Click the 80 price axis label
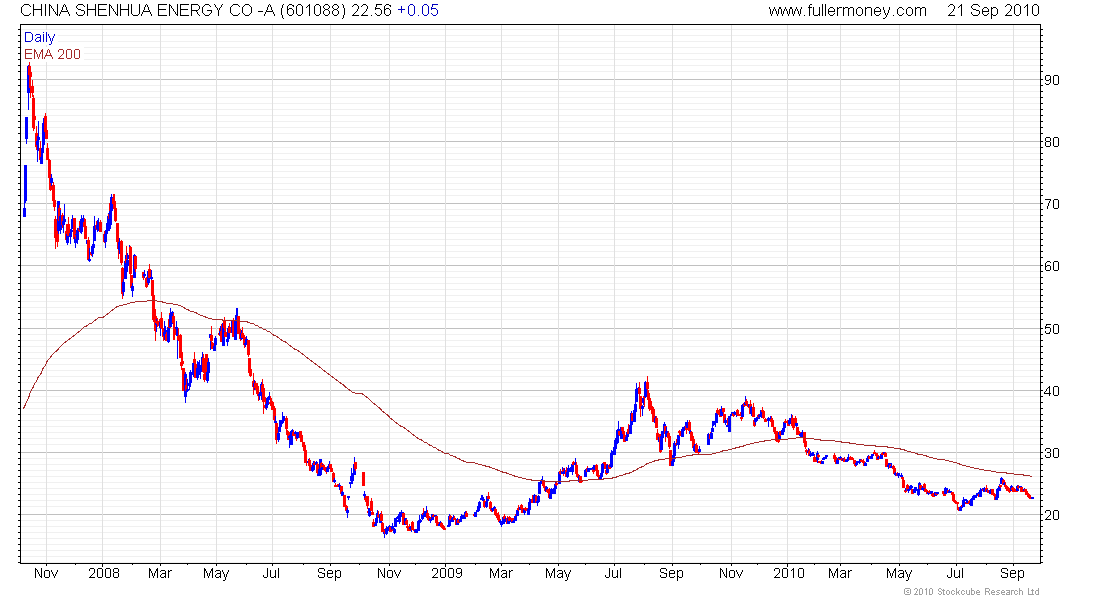The width and height of the screenshot is (1100, 600). [x=1052, y=142]
